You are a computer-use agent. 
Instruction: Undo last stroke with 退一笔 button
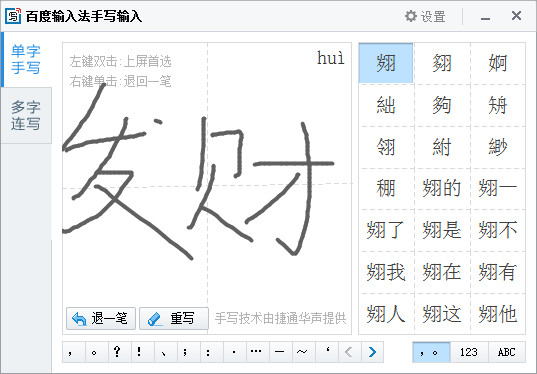click(101, 319)
